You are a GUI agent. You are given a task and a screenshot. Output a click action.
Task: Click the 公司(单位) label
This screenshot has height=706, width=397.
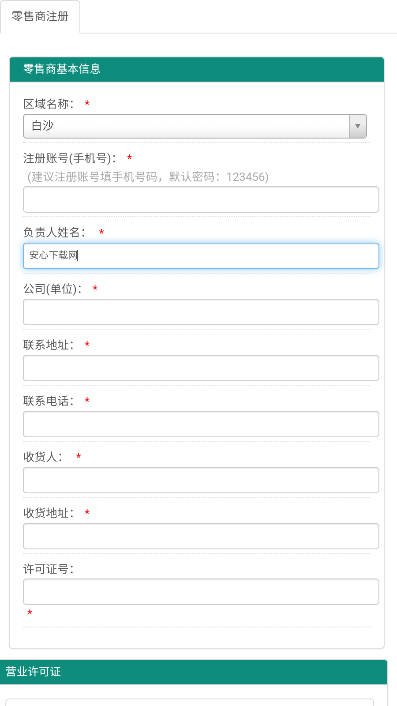coord(53,289)
